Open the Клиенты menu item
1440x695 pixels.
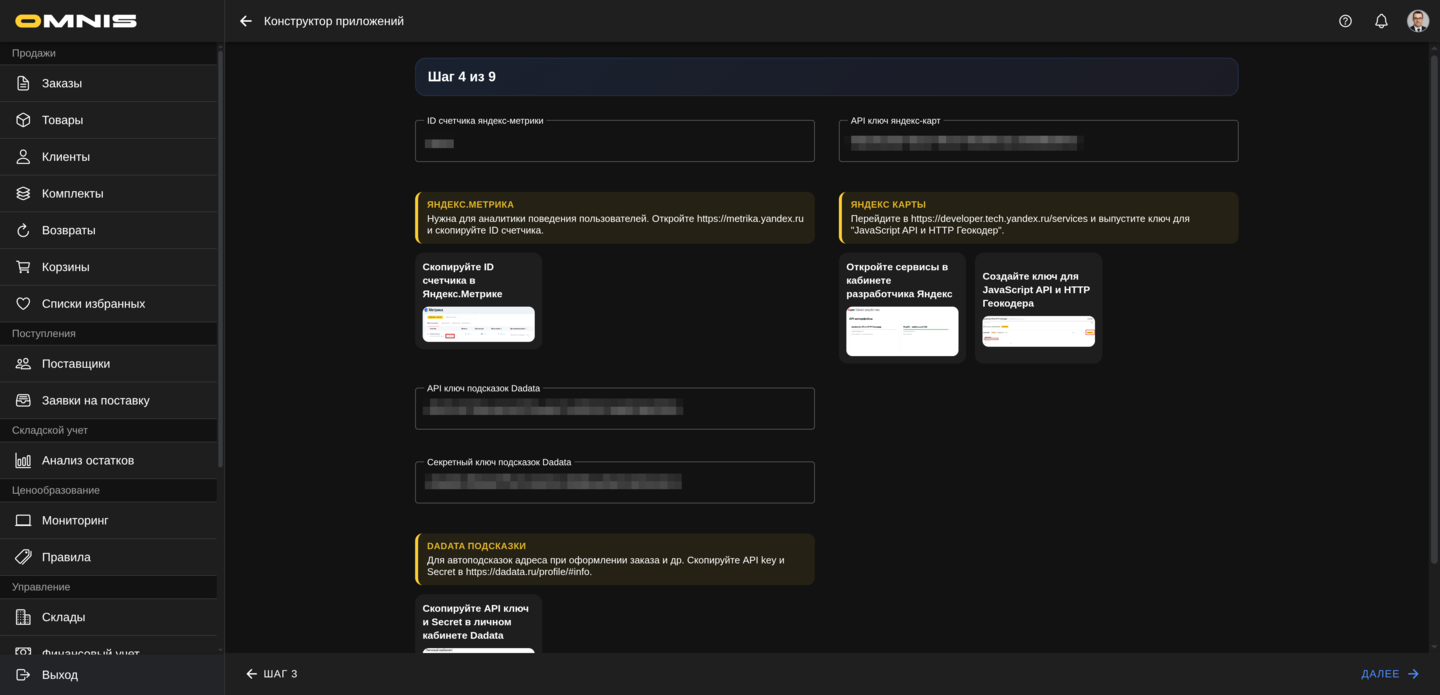click(x=66, y=157)
